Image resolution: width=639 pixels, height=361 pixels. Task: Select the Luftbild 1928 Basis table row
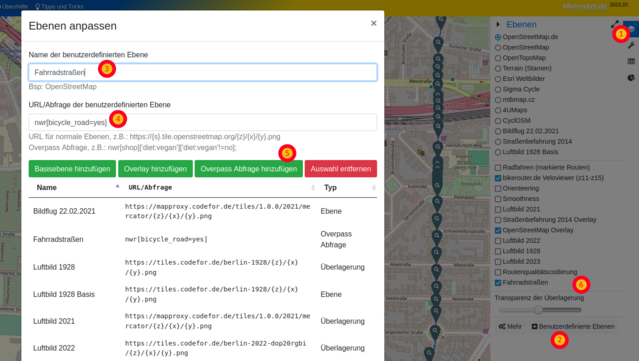[x=203, y=294]
